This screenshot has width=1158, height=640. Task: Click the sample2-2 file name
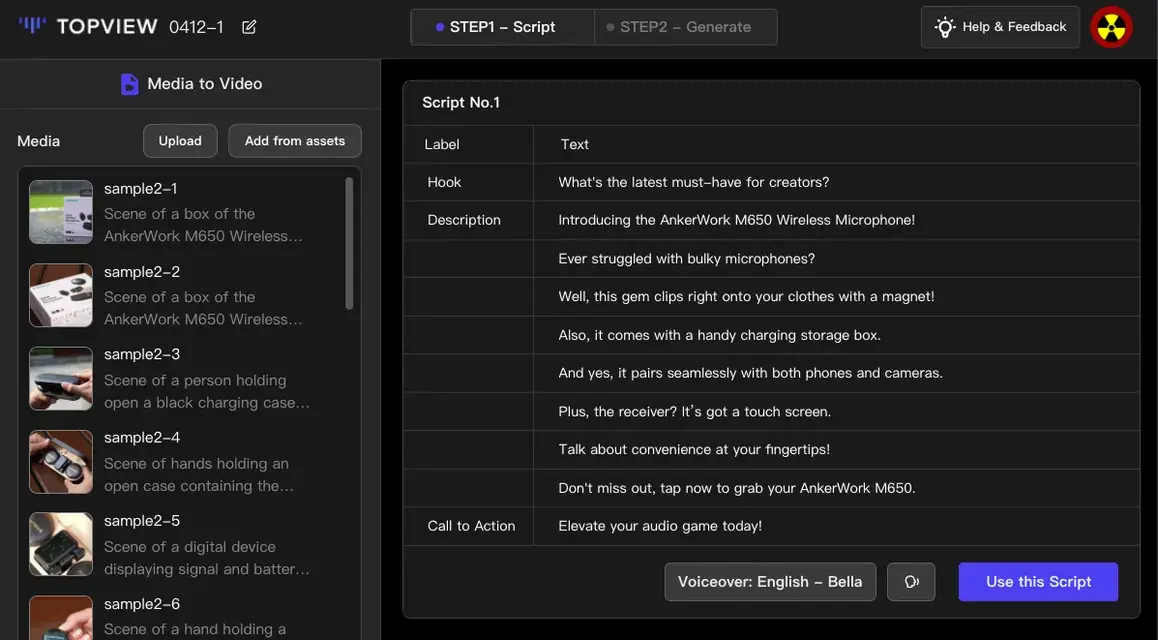142,272
